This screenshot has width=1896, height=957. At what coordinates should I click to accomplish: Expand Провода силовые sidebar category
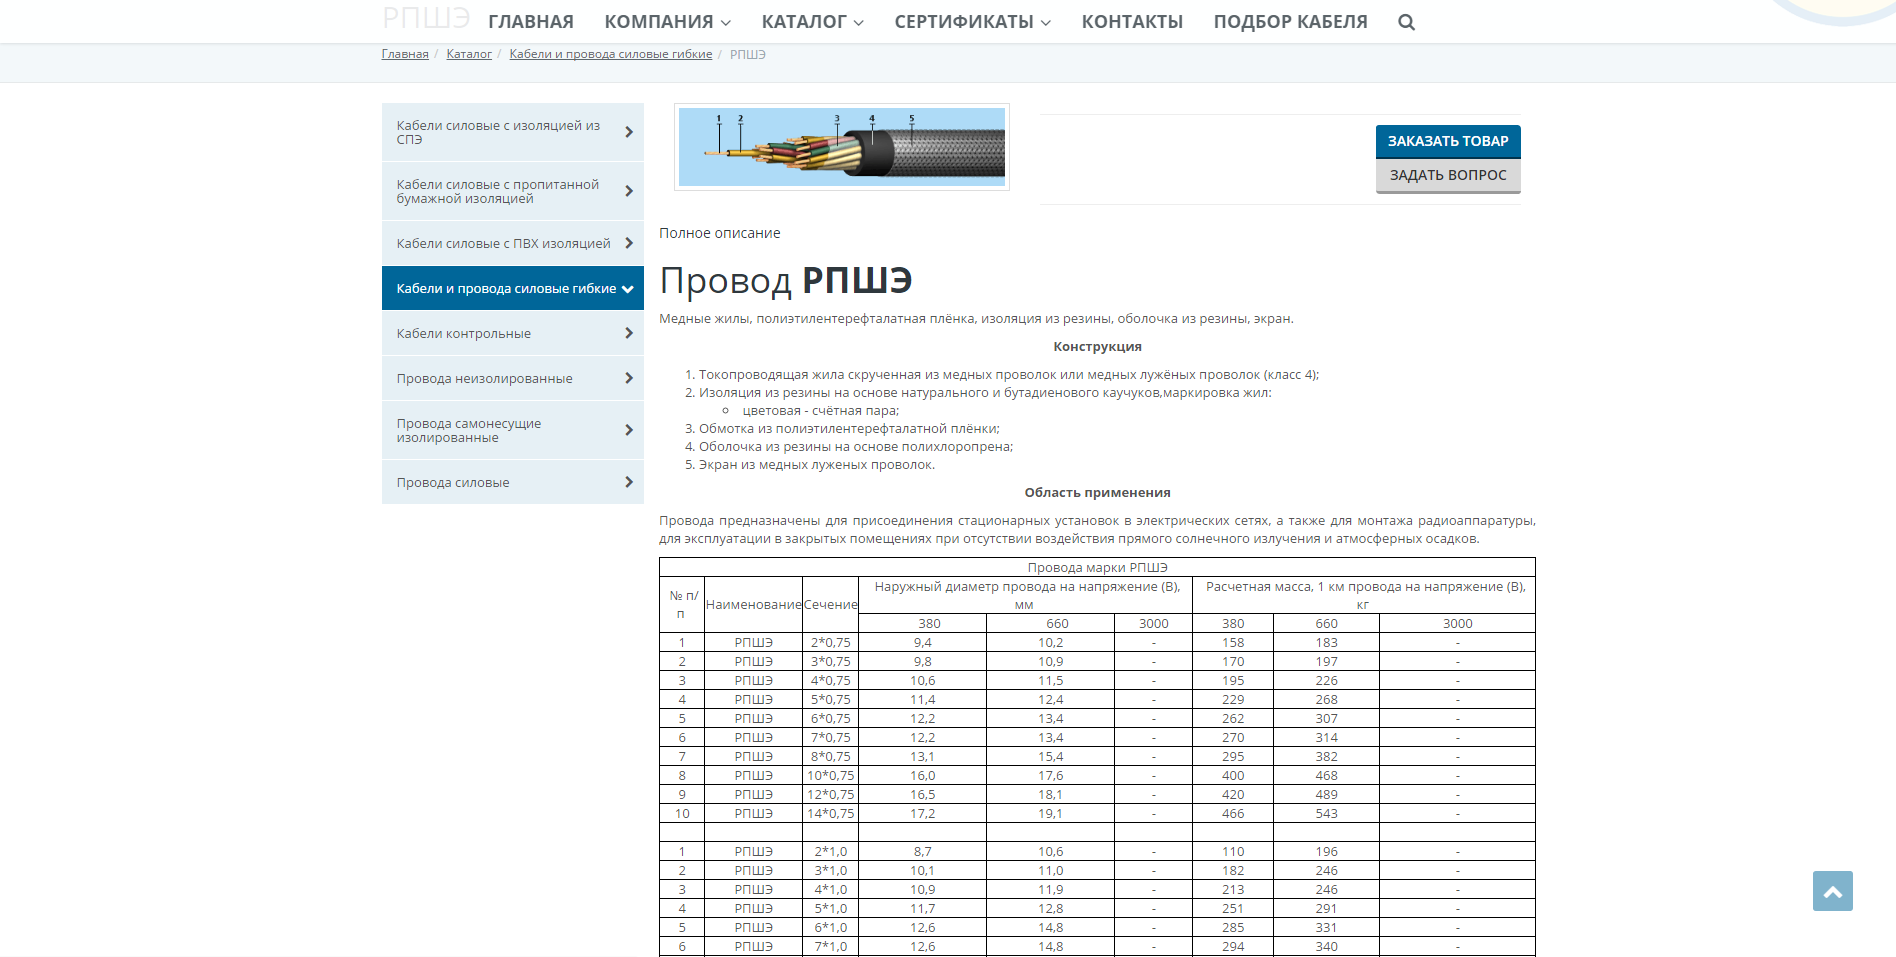point(513,482)
